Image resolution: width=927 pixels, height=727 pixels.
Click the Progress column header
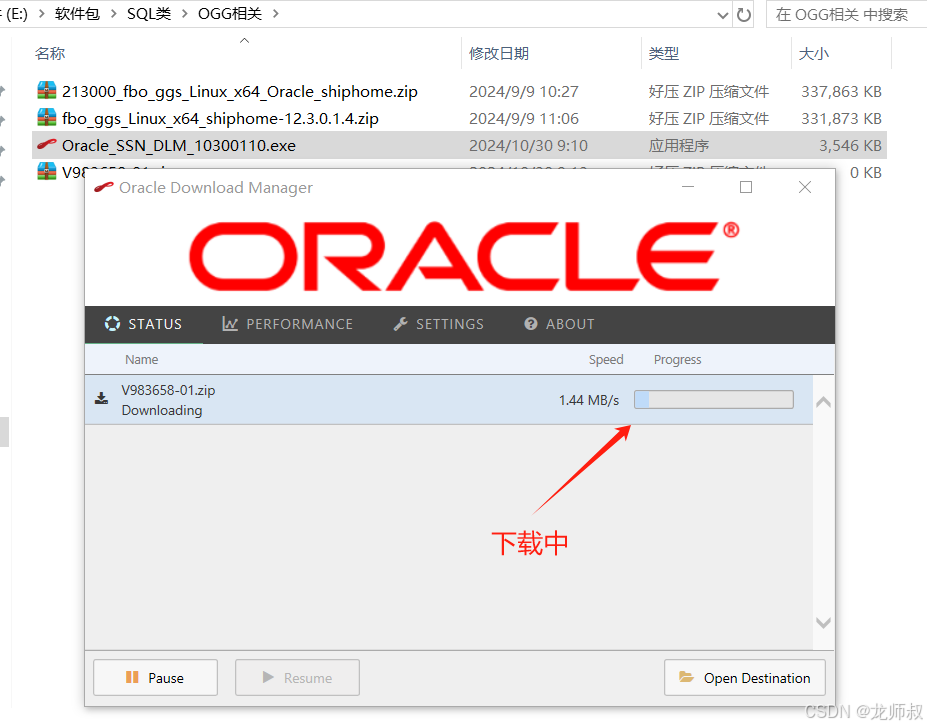coord(678,359)
